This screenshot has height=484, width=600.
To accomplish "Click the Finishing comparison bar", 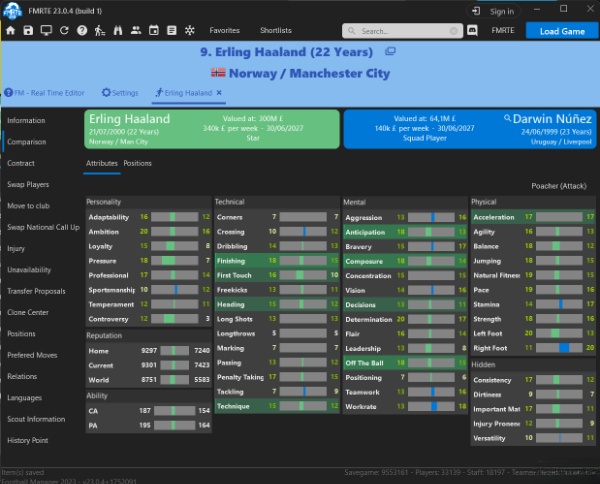I will pos(303,261).
